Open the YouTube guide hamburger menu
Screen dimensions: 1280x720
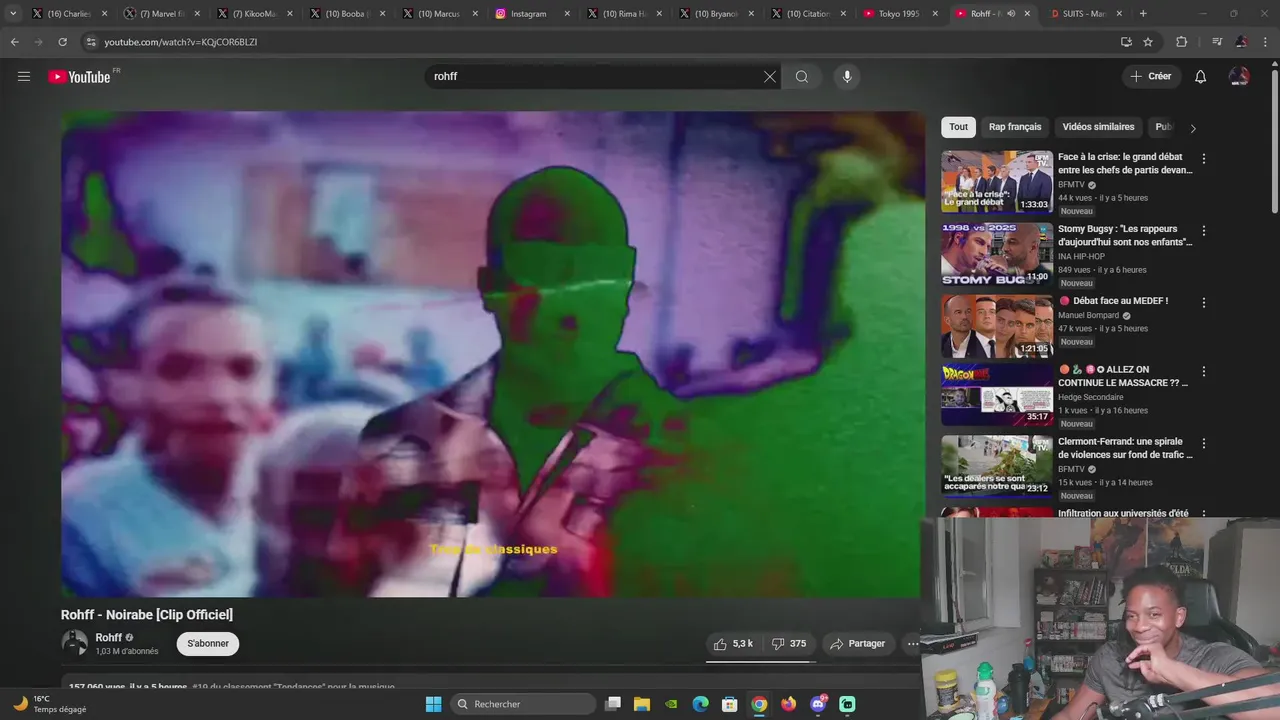(x=24, y=77)
